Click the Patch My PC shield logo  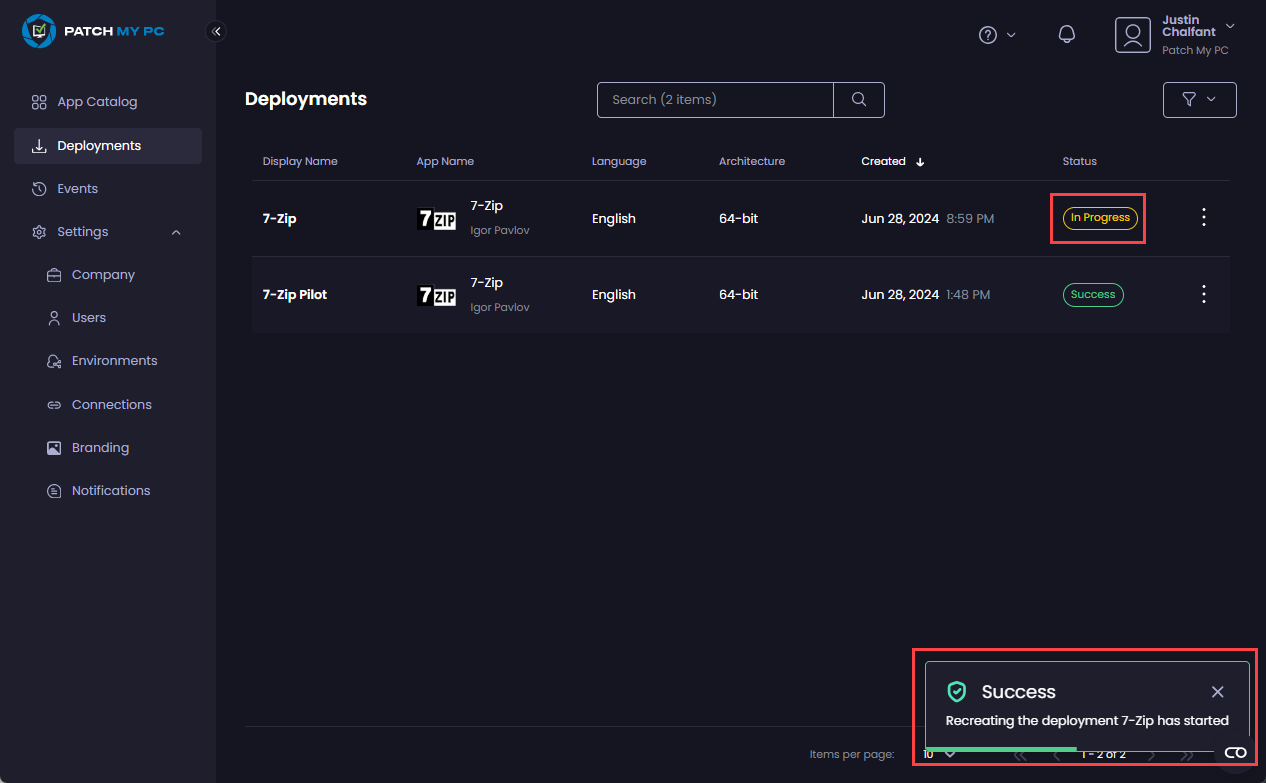click(39, 31)
